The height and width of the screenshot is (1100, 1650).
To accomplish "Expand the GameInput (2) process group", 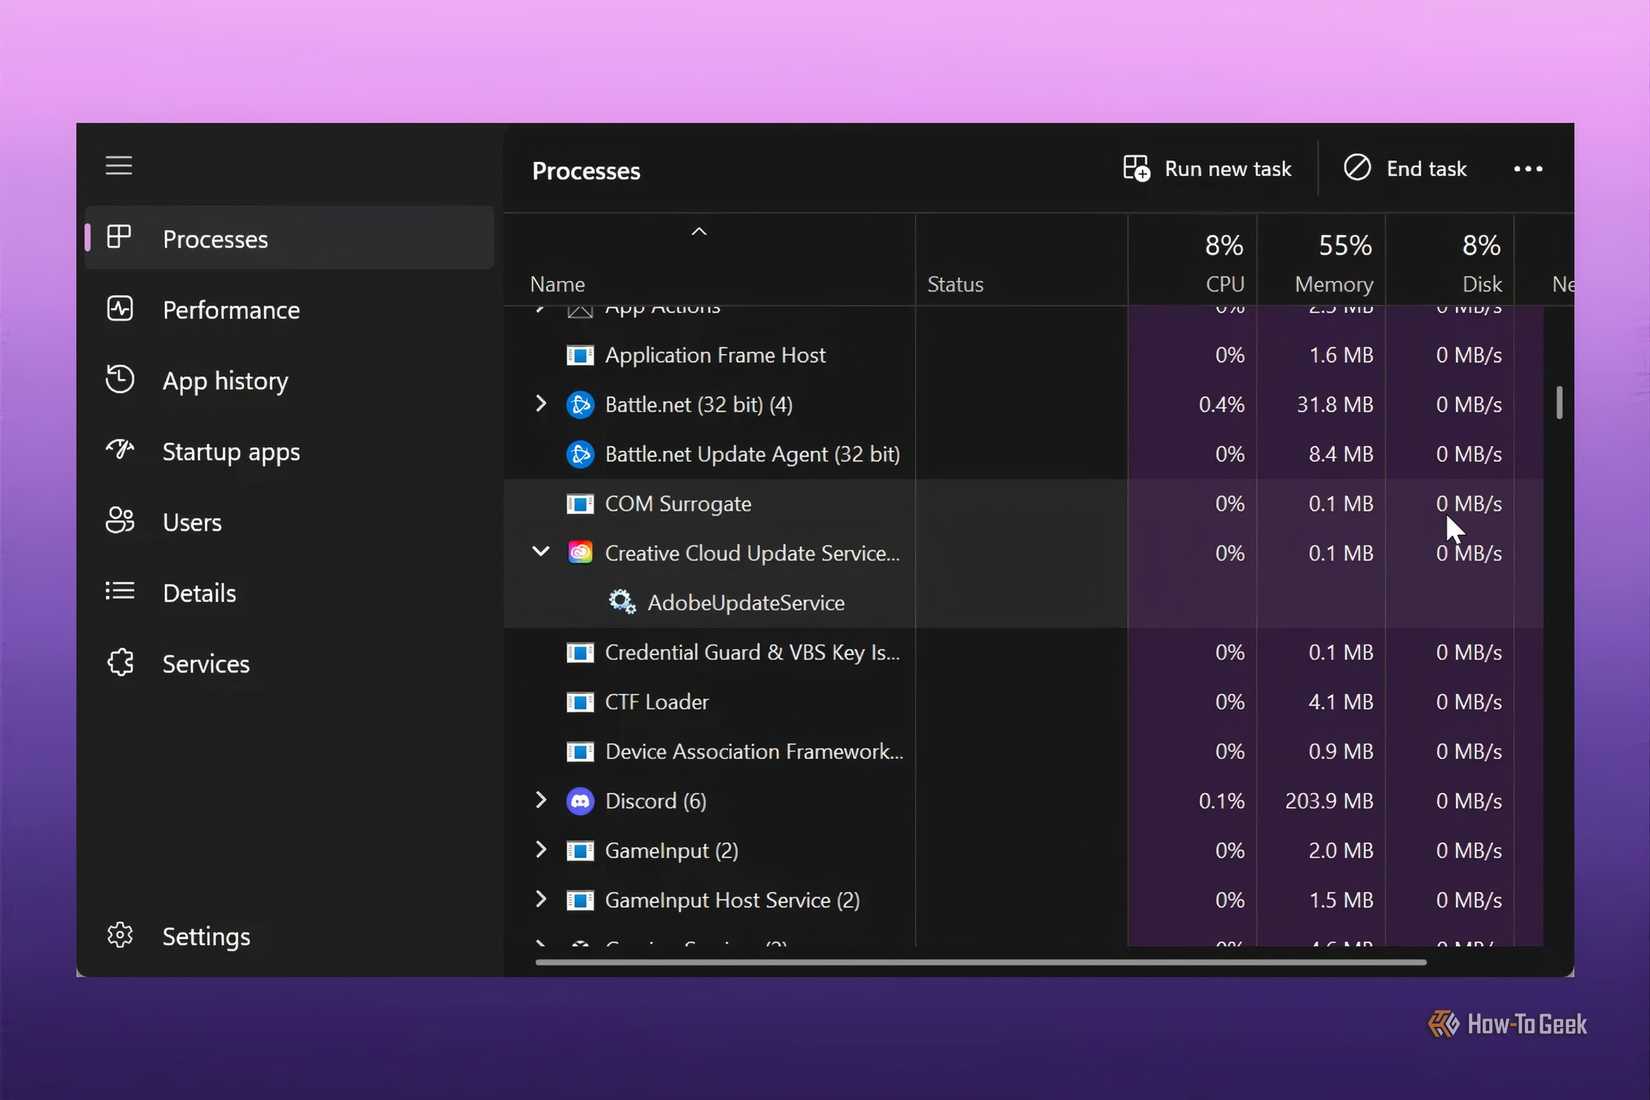I will [x=541, y=849].
